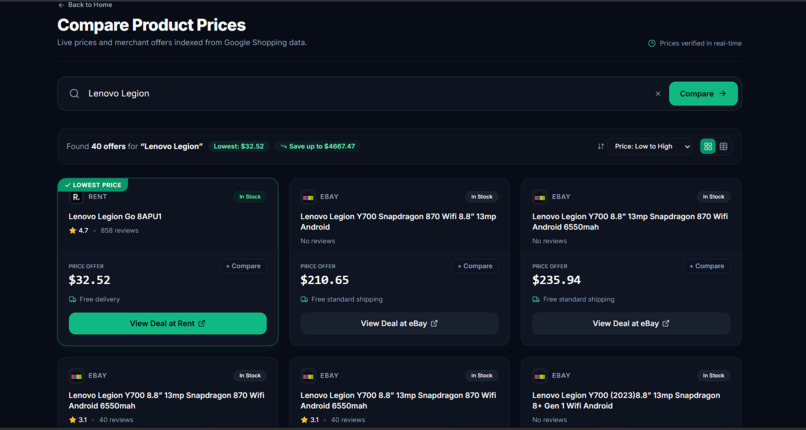
Task: Switch to grid view layout
Action: [x=708, y=146]
